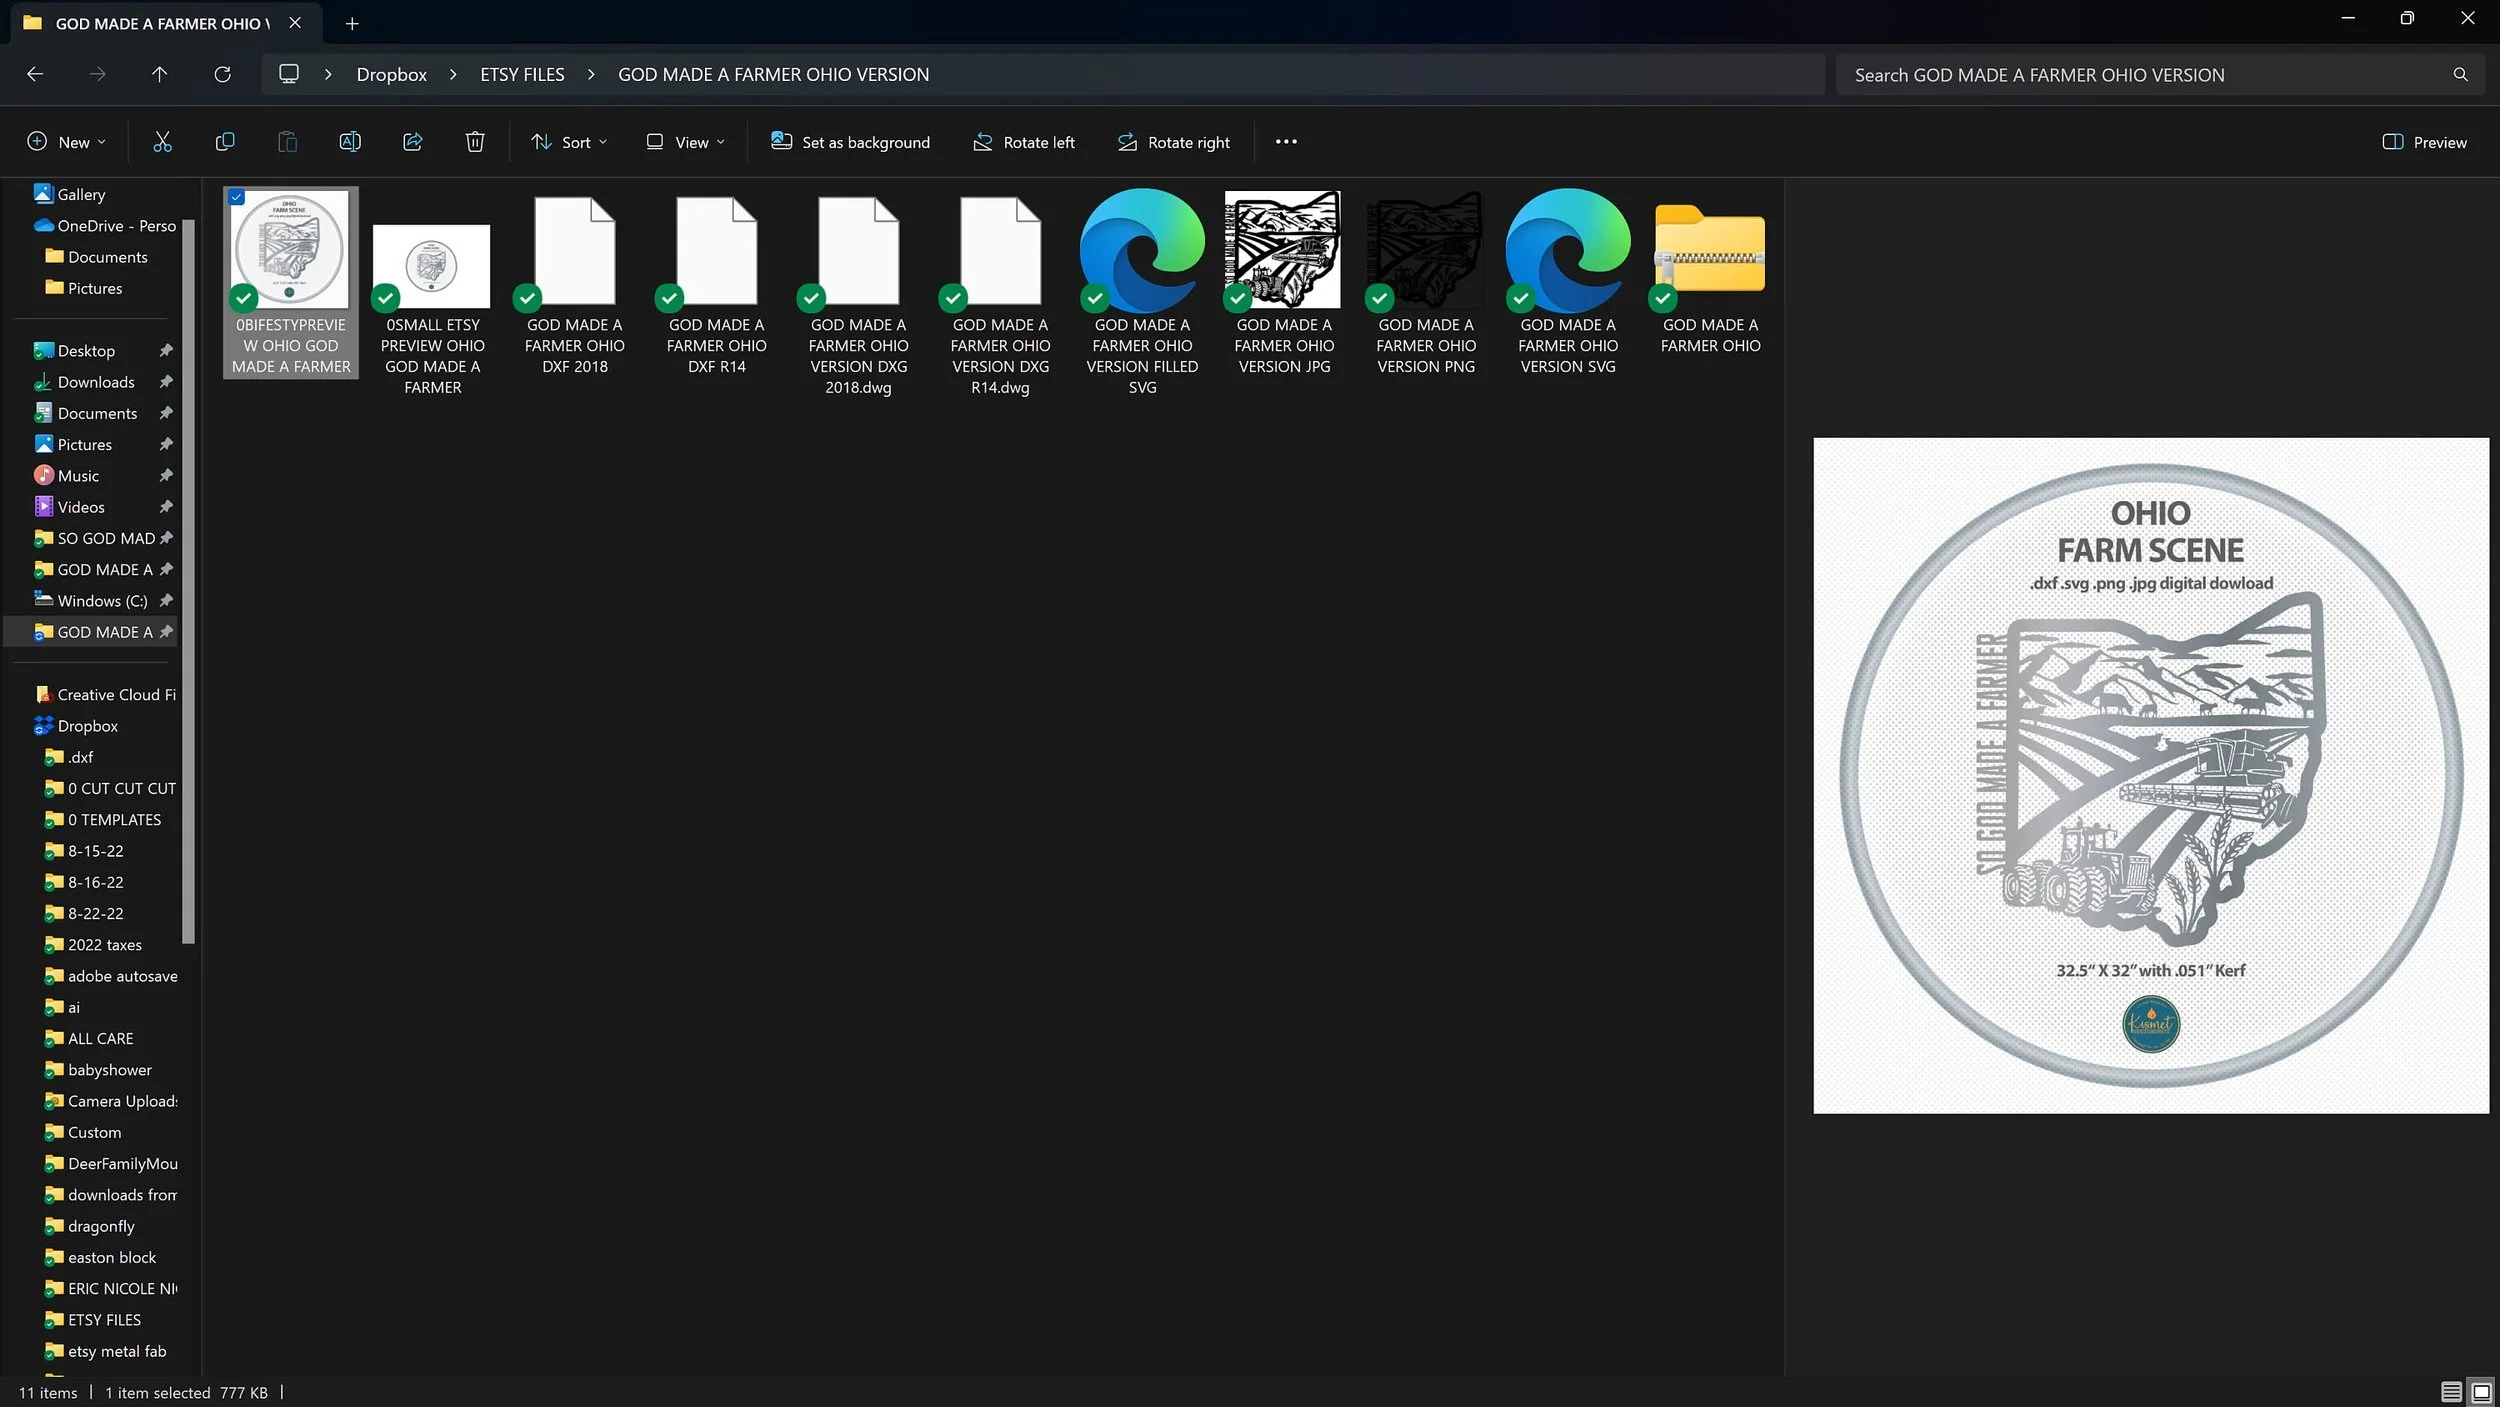Click the Set as background button
The height and width of the screenshot is (1407, 2500).
pos(850,142)
